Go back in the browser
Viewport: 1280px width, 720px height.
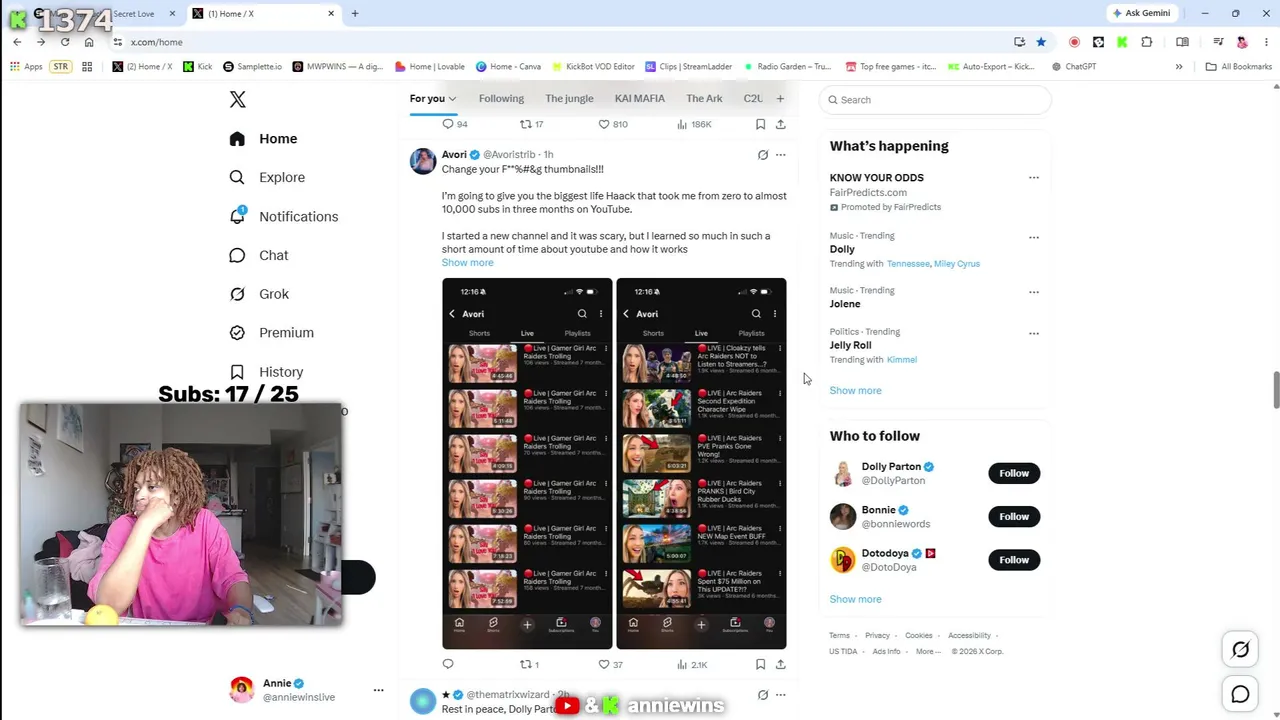(x=17, y=42)
